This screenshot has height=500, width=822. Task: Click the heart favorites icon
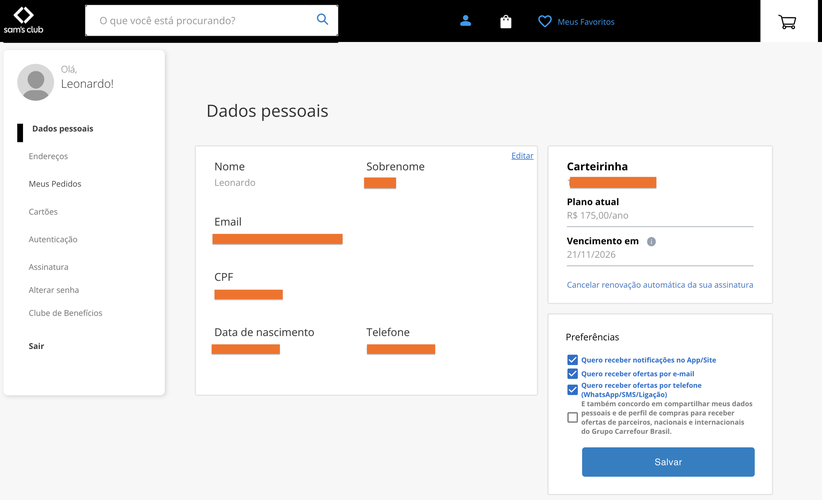pos(545,21)
